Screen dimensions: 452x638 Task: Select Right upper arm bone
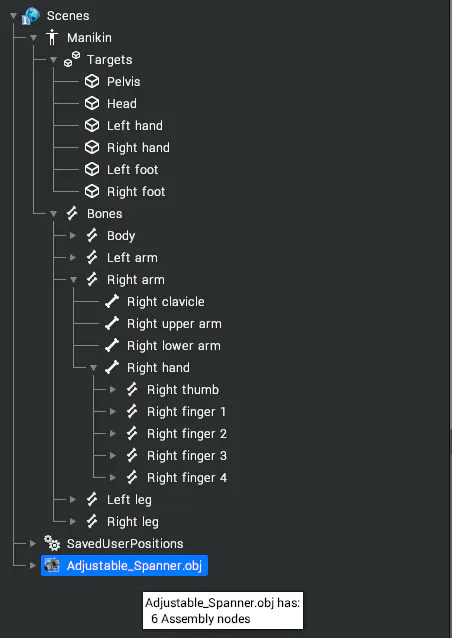174,323
